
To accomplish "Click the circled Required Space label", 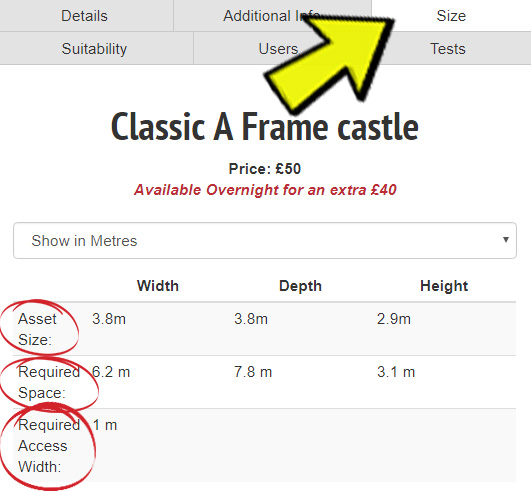I will click(49, 382).
